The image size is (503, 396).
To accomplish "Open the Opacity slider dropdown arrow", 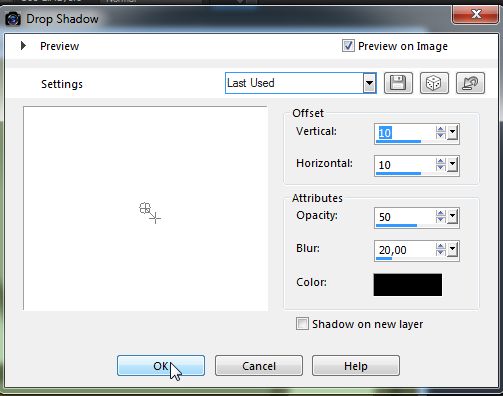I will [452, 217].
